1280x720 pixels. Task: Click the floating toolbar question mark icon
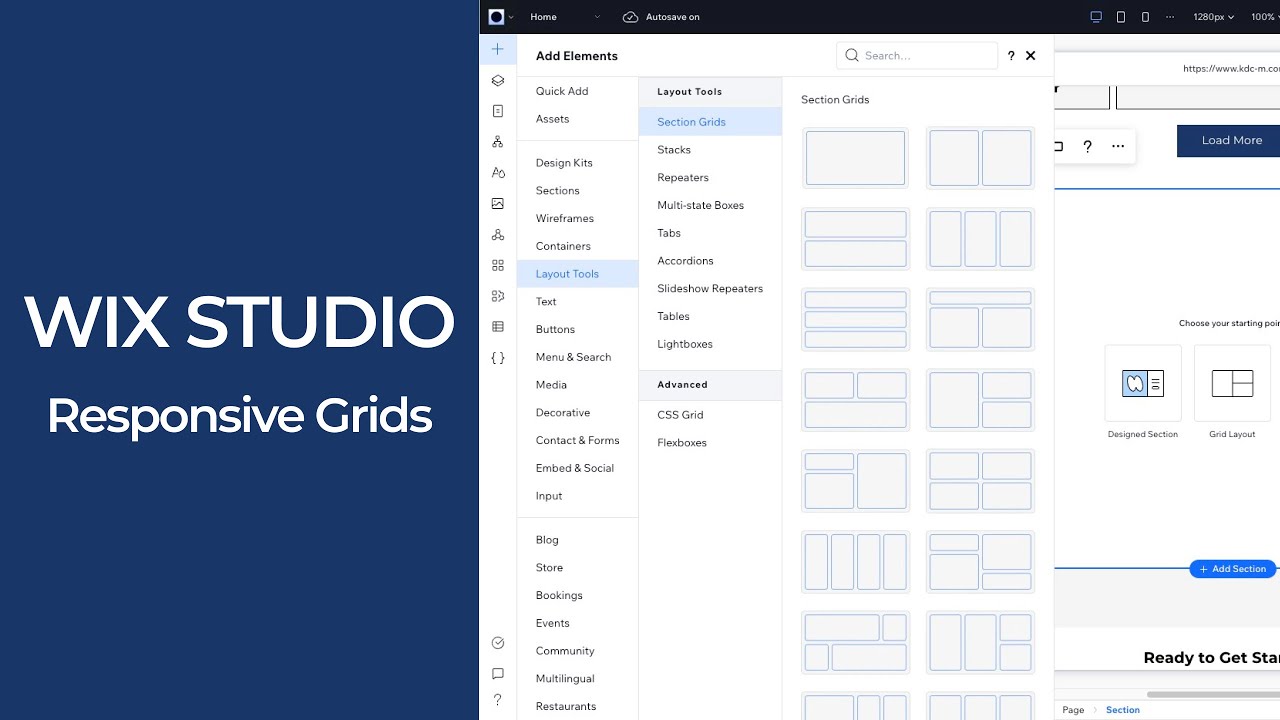pyautogui.click(x=1087, y=146)
